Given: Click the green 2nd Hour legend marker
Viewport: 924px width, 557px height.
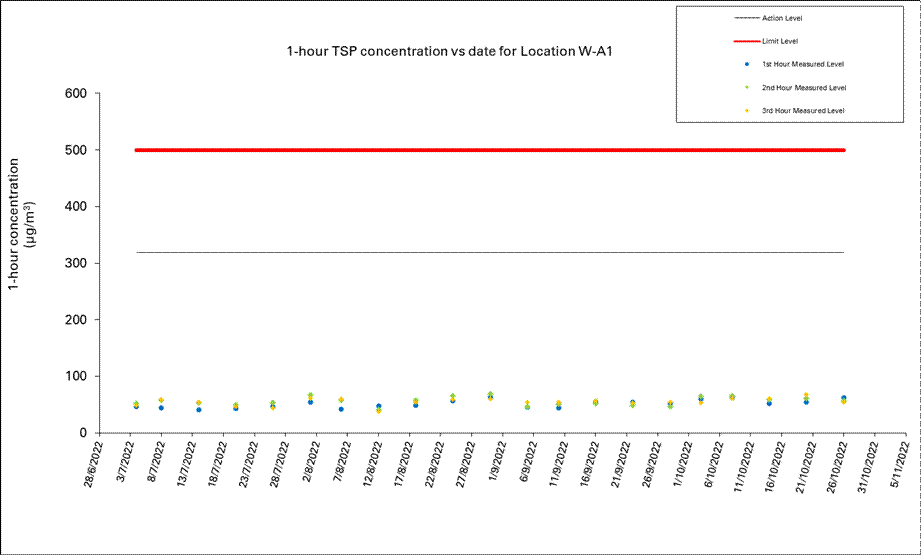Looking at the screenshot, I should (x=749, y=87).
